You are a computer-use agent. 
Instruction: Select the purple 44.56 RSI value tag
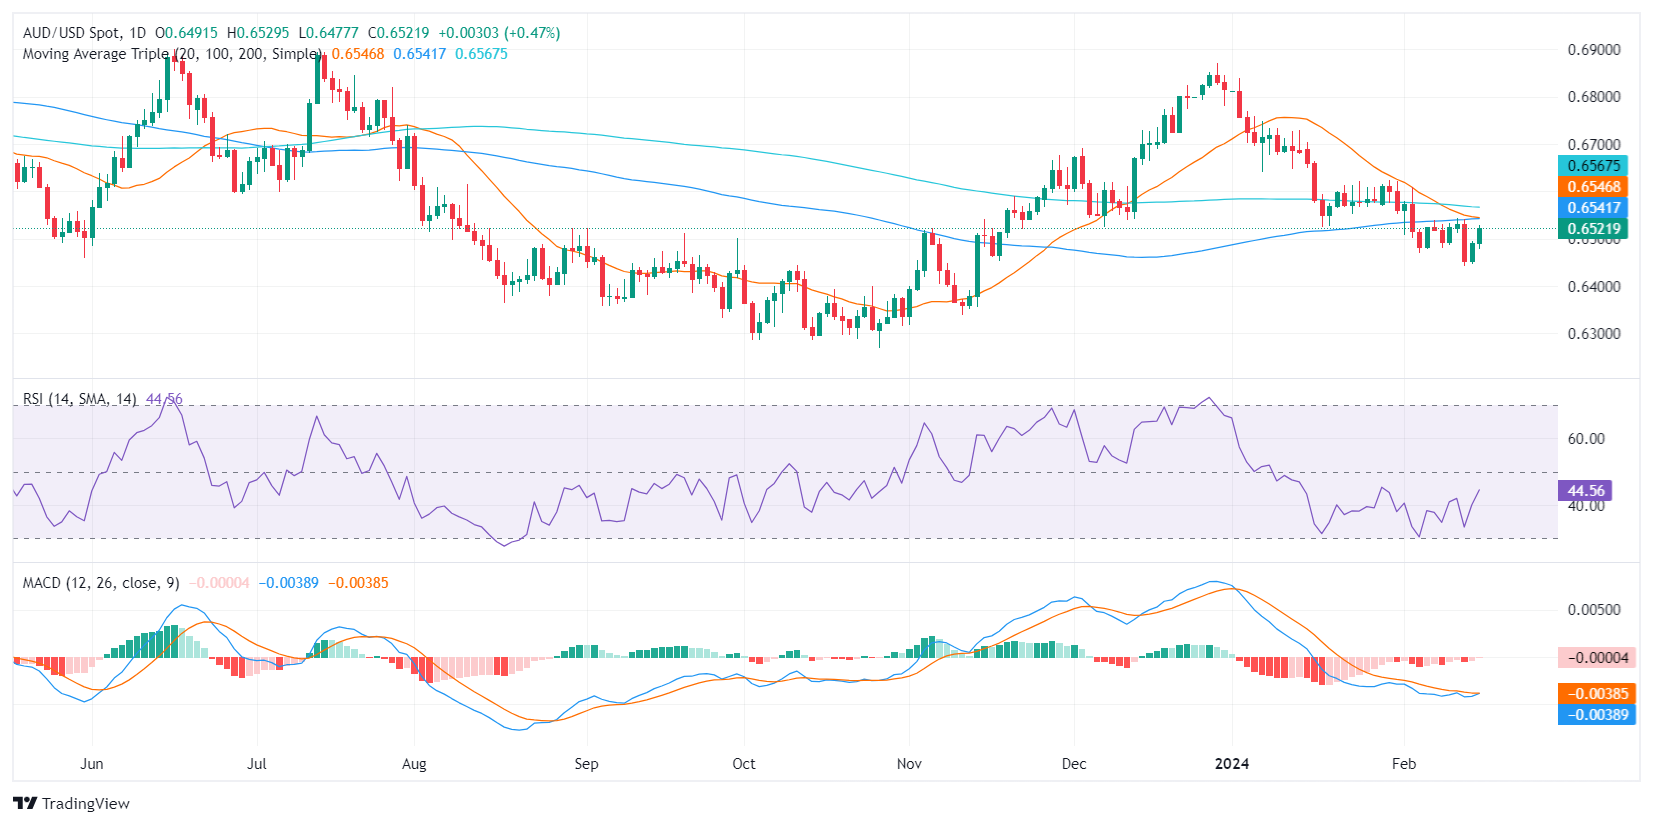(x=1585, y=491)
